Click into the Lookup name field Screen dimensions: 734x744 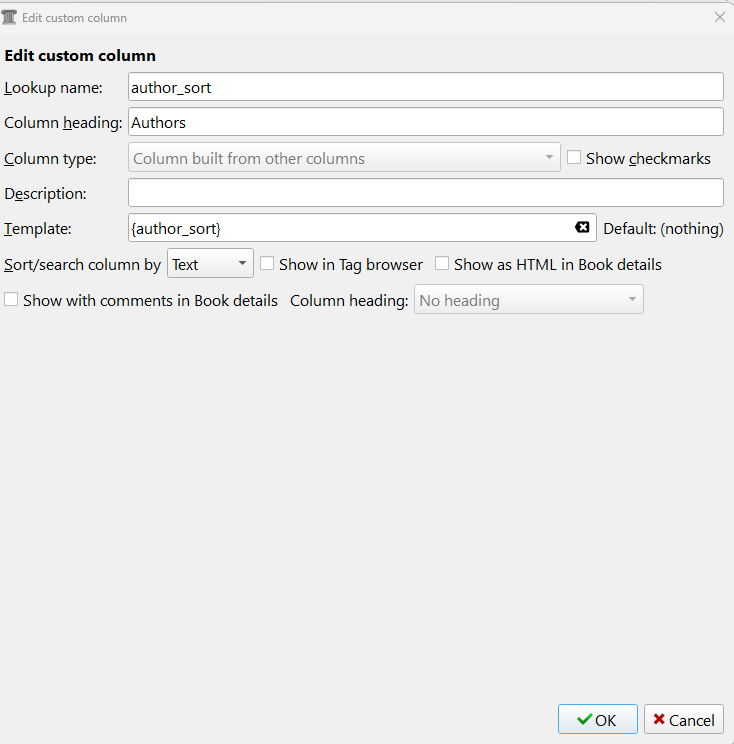(x=425, y=87)
